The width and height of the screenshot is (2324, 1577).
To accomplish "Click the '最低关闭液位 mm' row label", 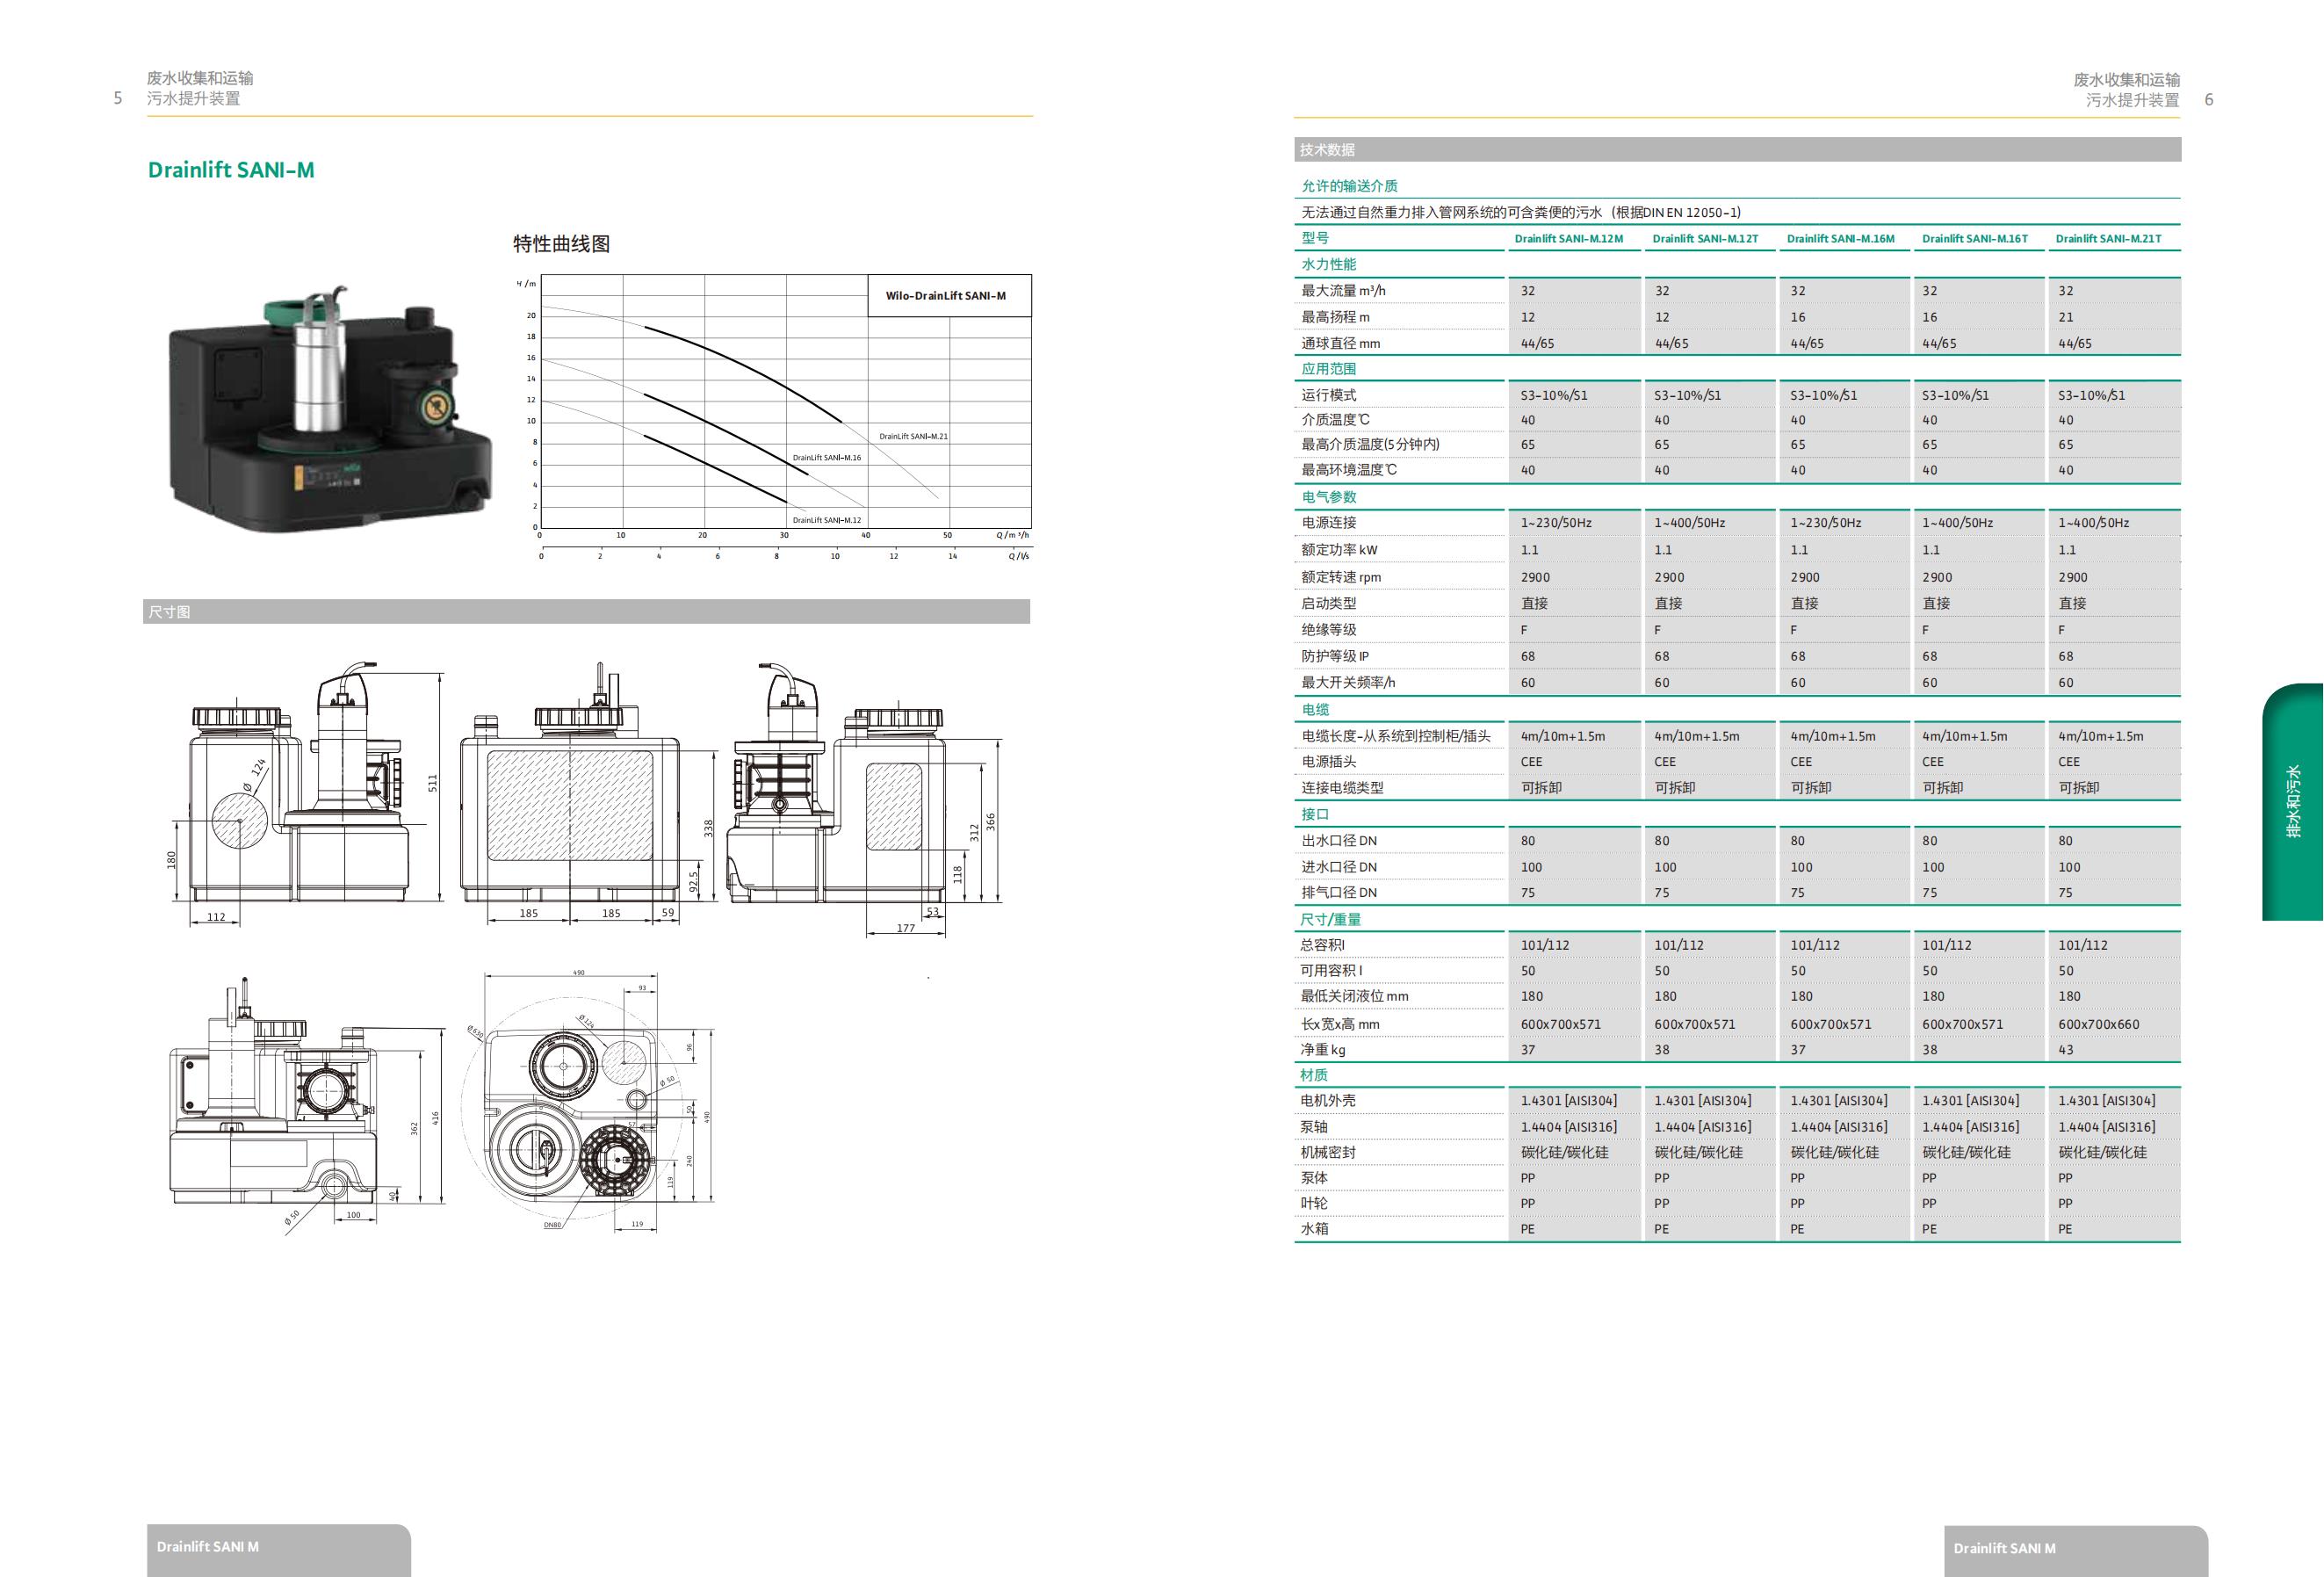I will point(1354,996).
